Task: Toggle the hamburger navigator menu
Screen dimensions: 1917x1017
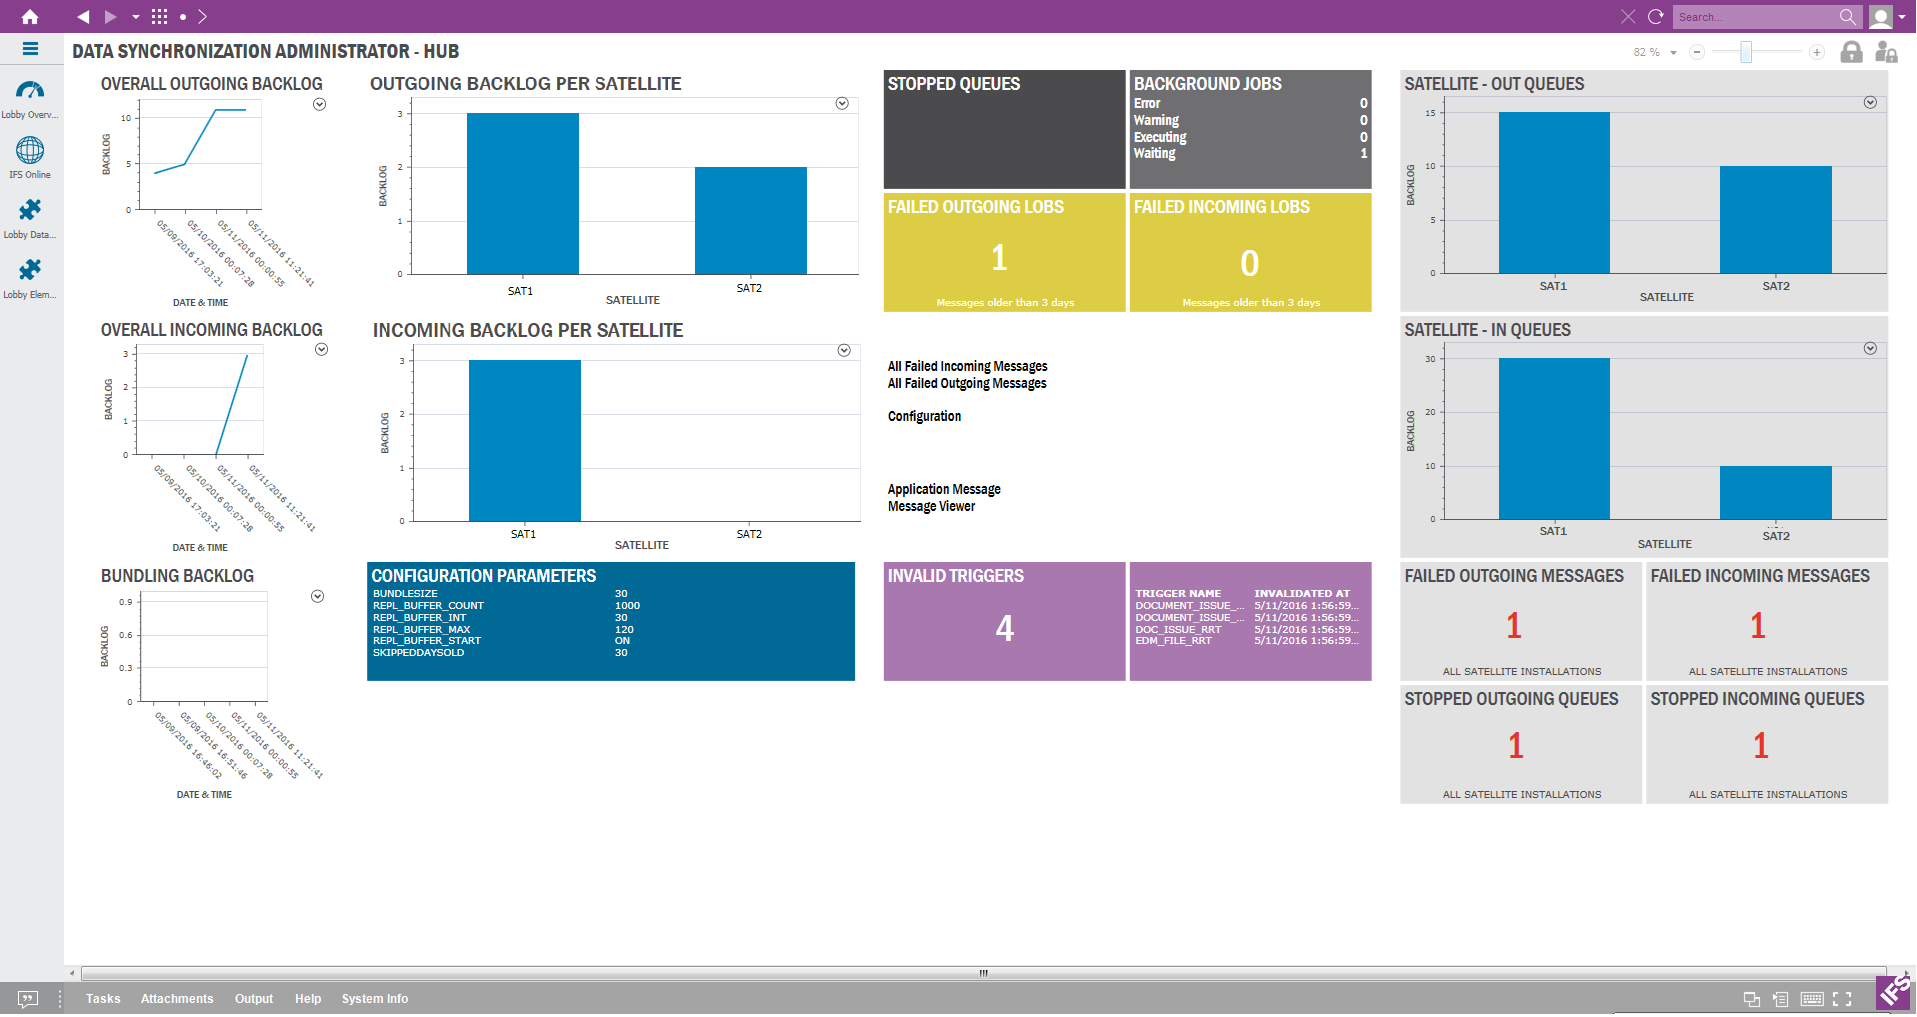Action: 30,49
